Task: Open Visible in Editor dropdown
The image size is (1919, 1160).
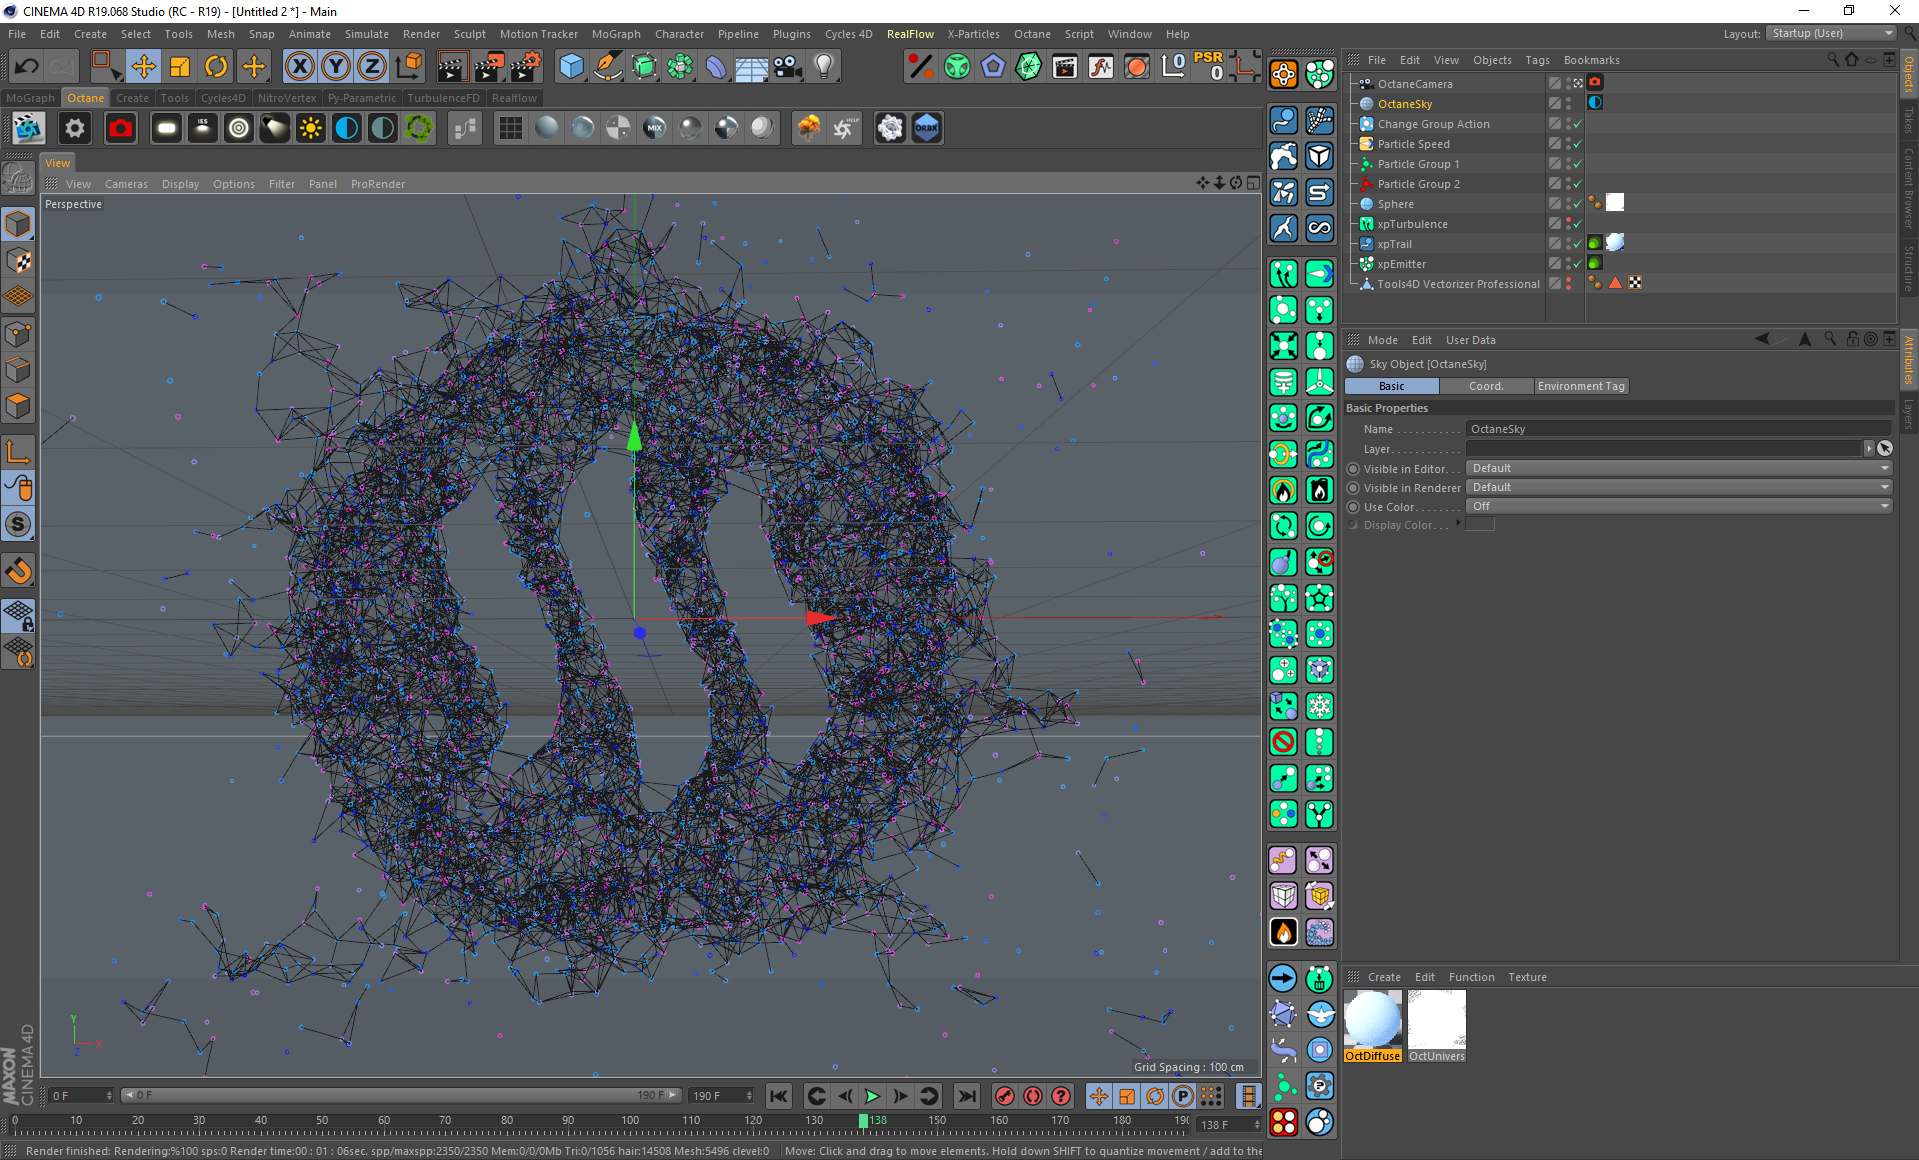Action: (1679, 468)
